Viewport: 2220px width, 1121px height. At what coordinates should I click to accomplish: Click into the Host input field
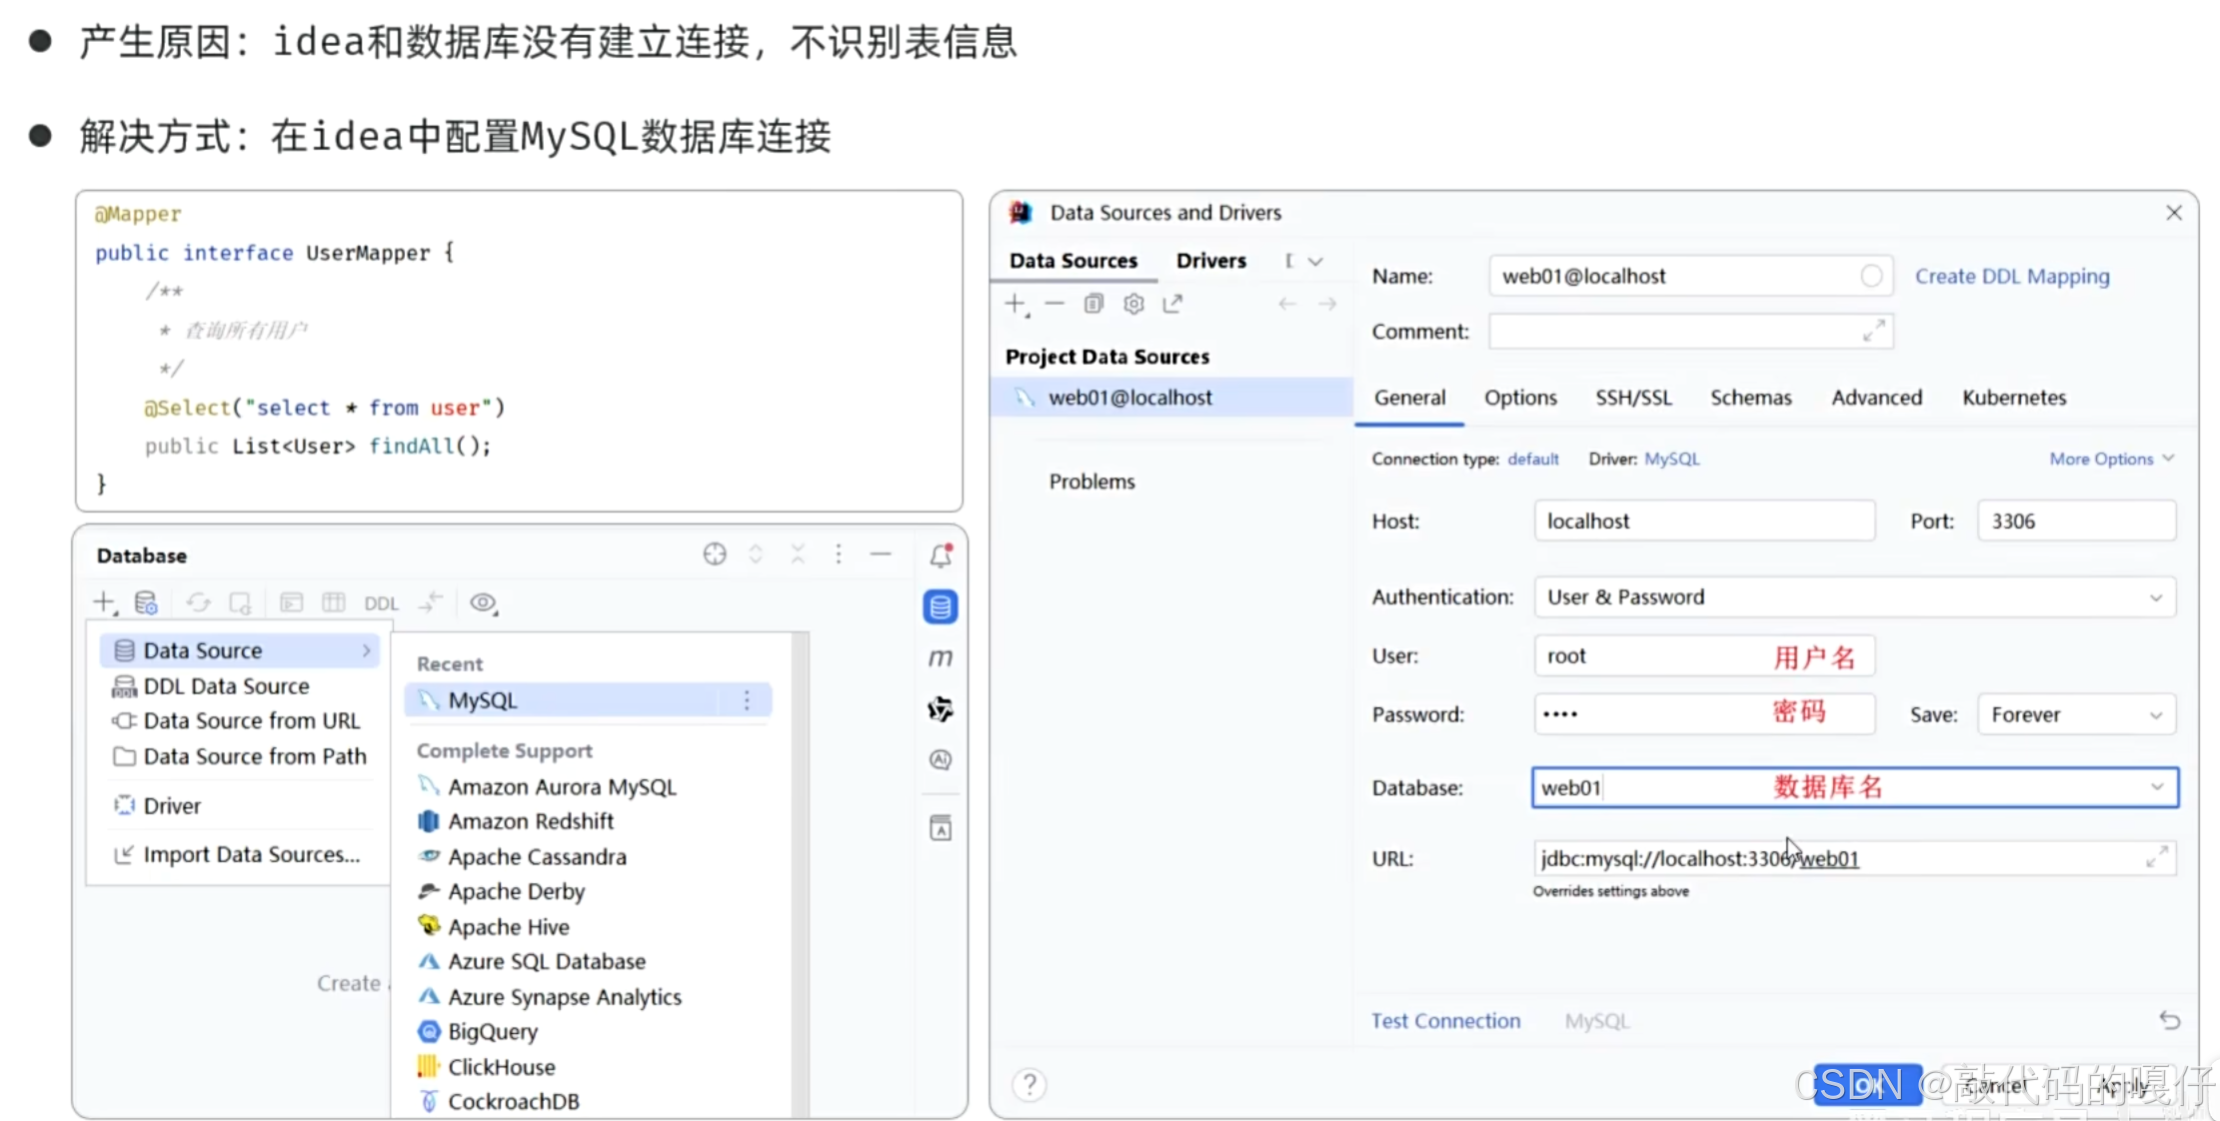(1703, 521)
